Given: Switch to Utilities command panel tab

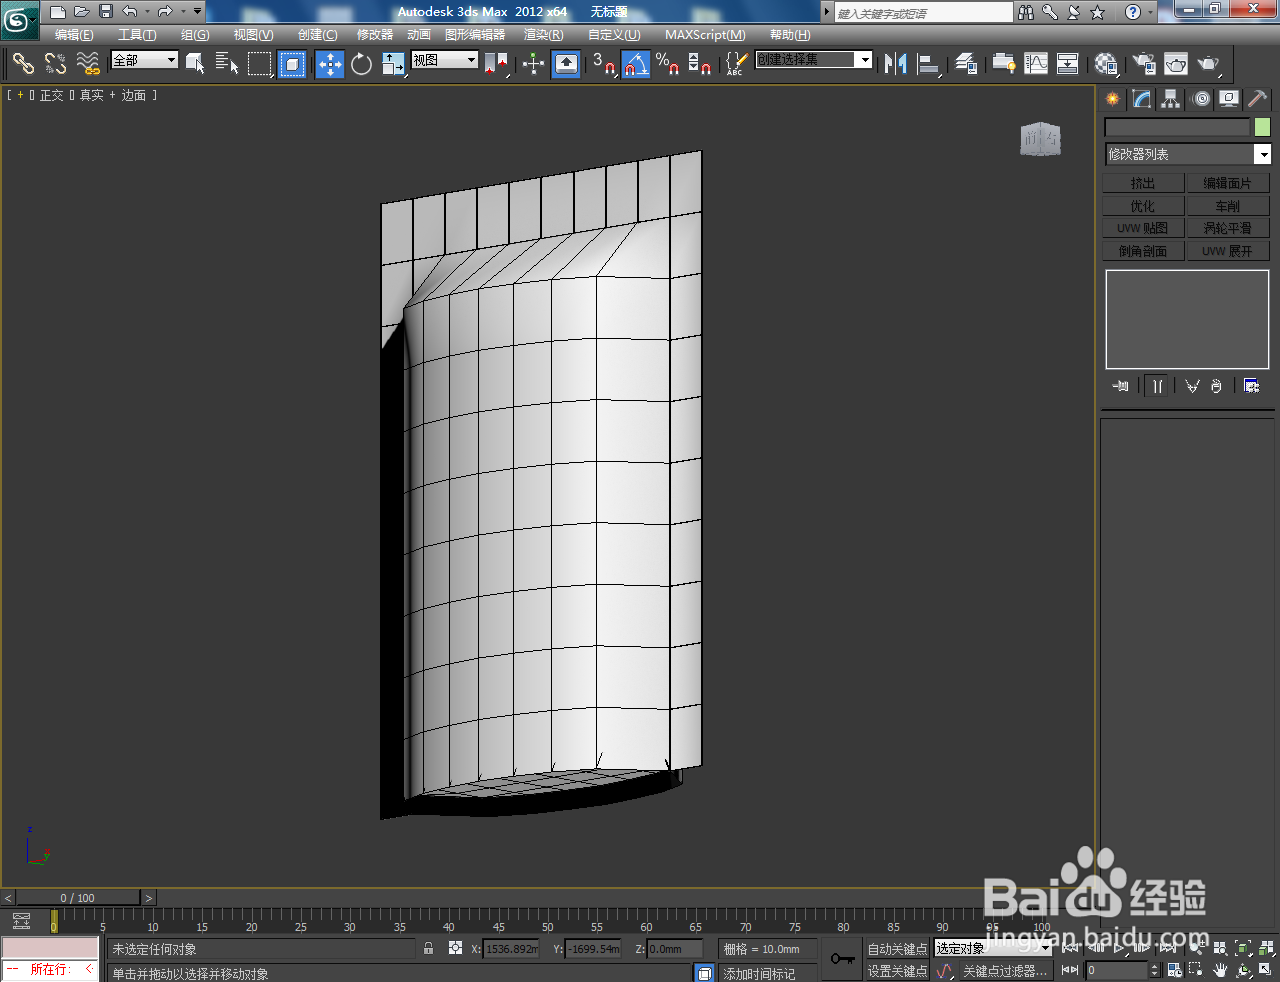Looking at the screenshot, I should (1258, 99).
